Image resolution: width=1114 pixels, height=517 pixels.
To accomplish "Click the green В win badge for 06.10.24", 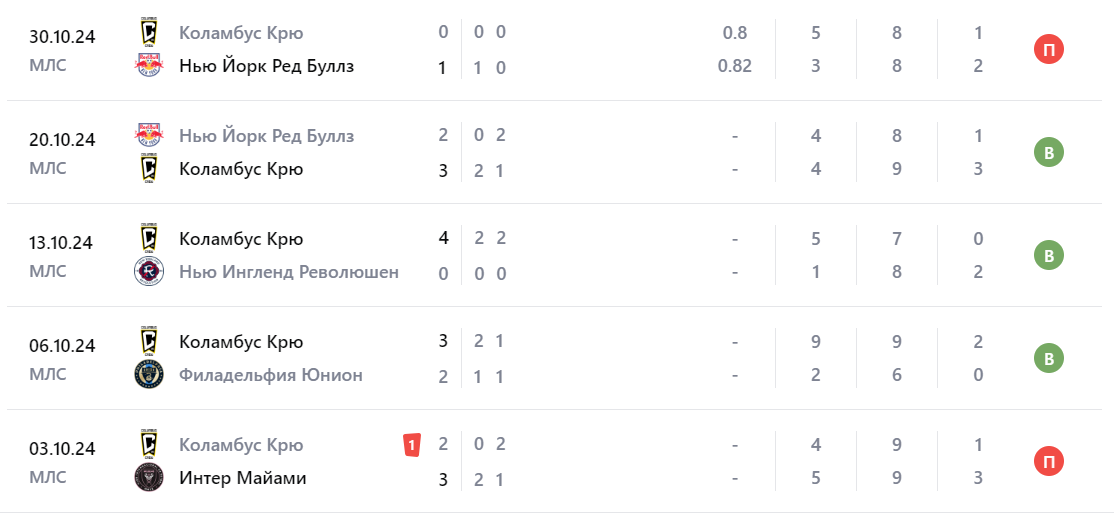I will [x=1049, y=358].
